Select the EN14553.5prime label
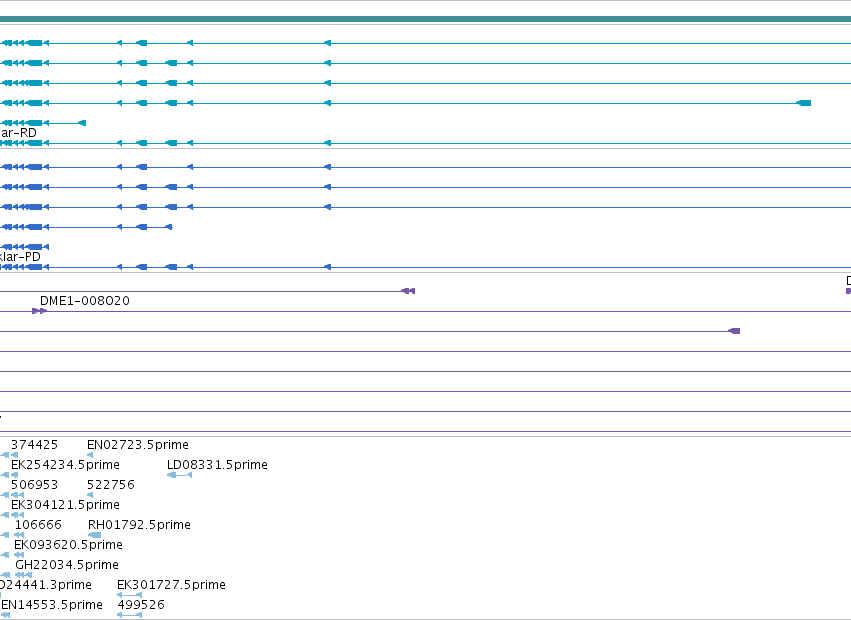The height and width of the screenshot is (620, 851). (52, 605)
